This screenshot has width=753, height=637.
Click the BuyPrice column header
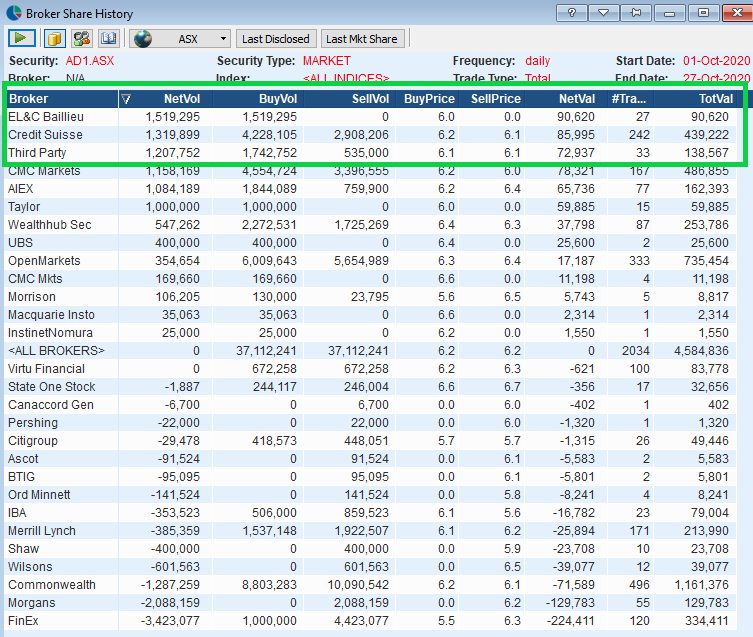428,99
